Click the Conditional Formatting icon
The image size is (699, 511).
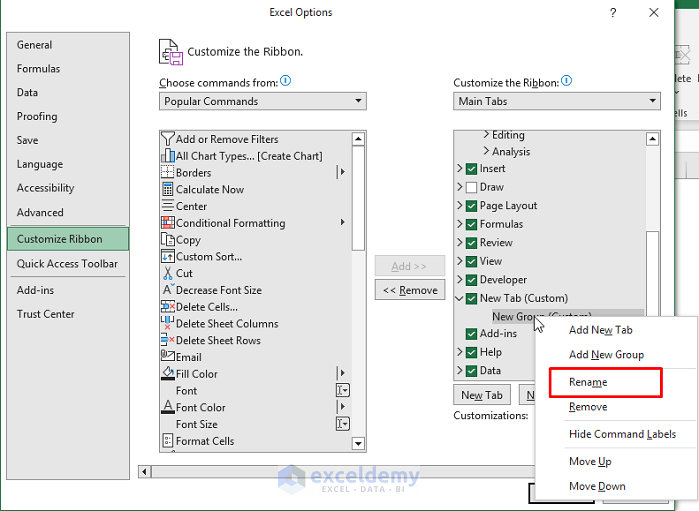click(168, 223)
